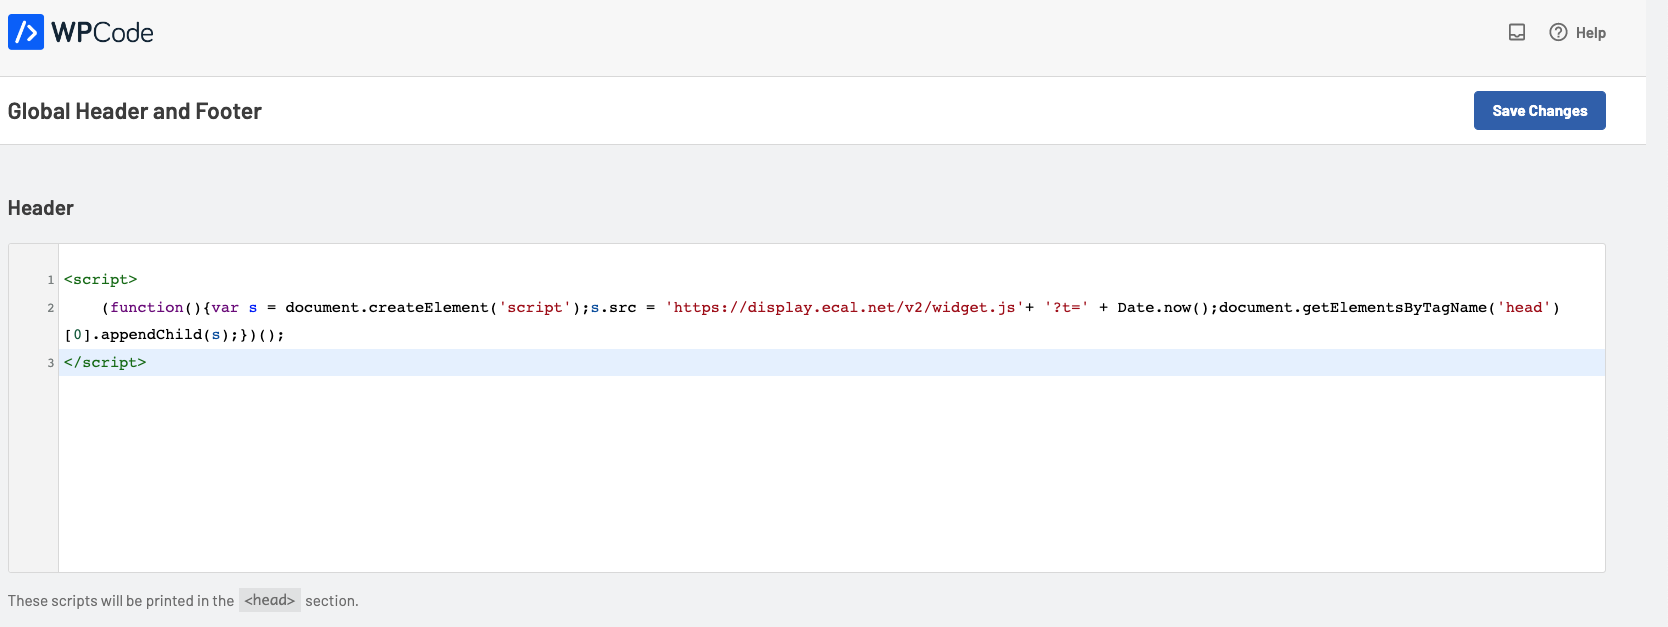Viewport: 1668px width, 627px height.
Task: Click the Help question mark icon
Action: [1558, 32]
